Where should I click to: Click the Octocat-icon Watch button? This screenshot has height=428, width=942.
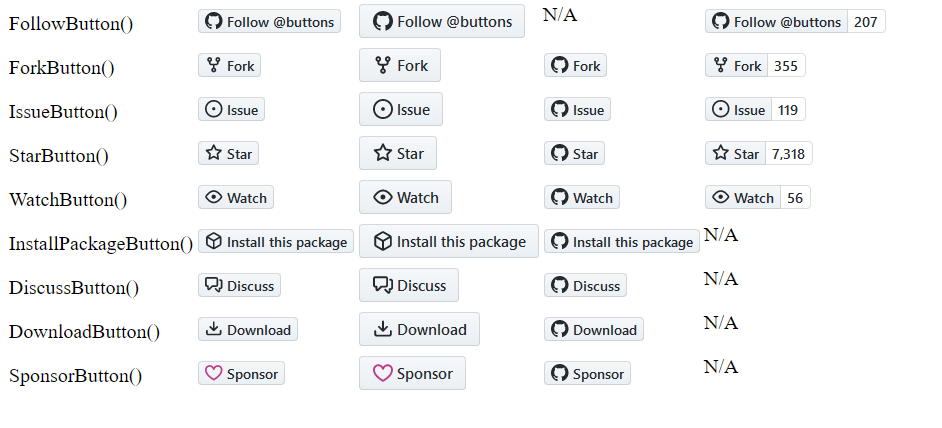click(582, 197)
